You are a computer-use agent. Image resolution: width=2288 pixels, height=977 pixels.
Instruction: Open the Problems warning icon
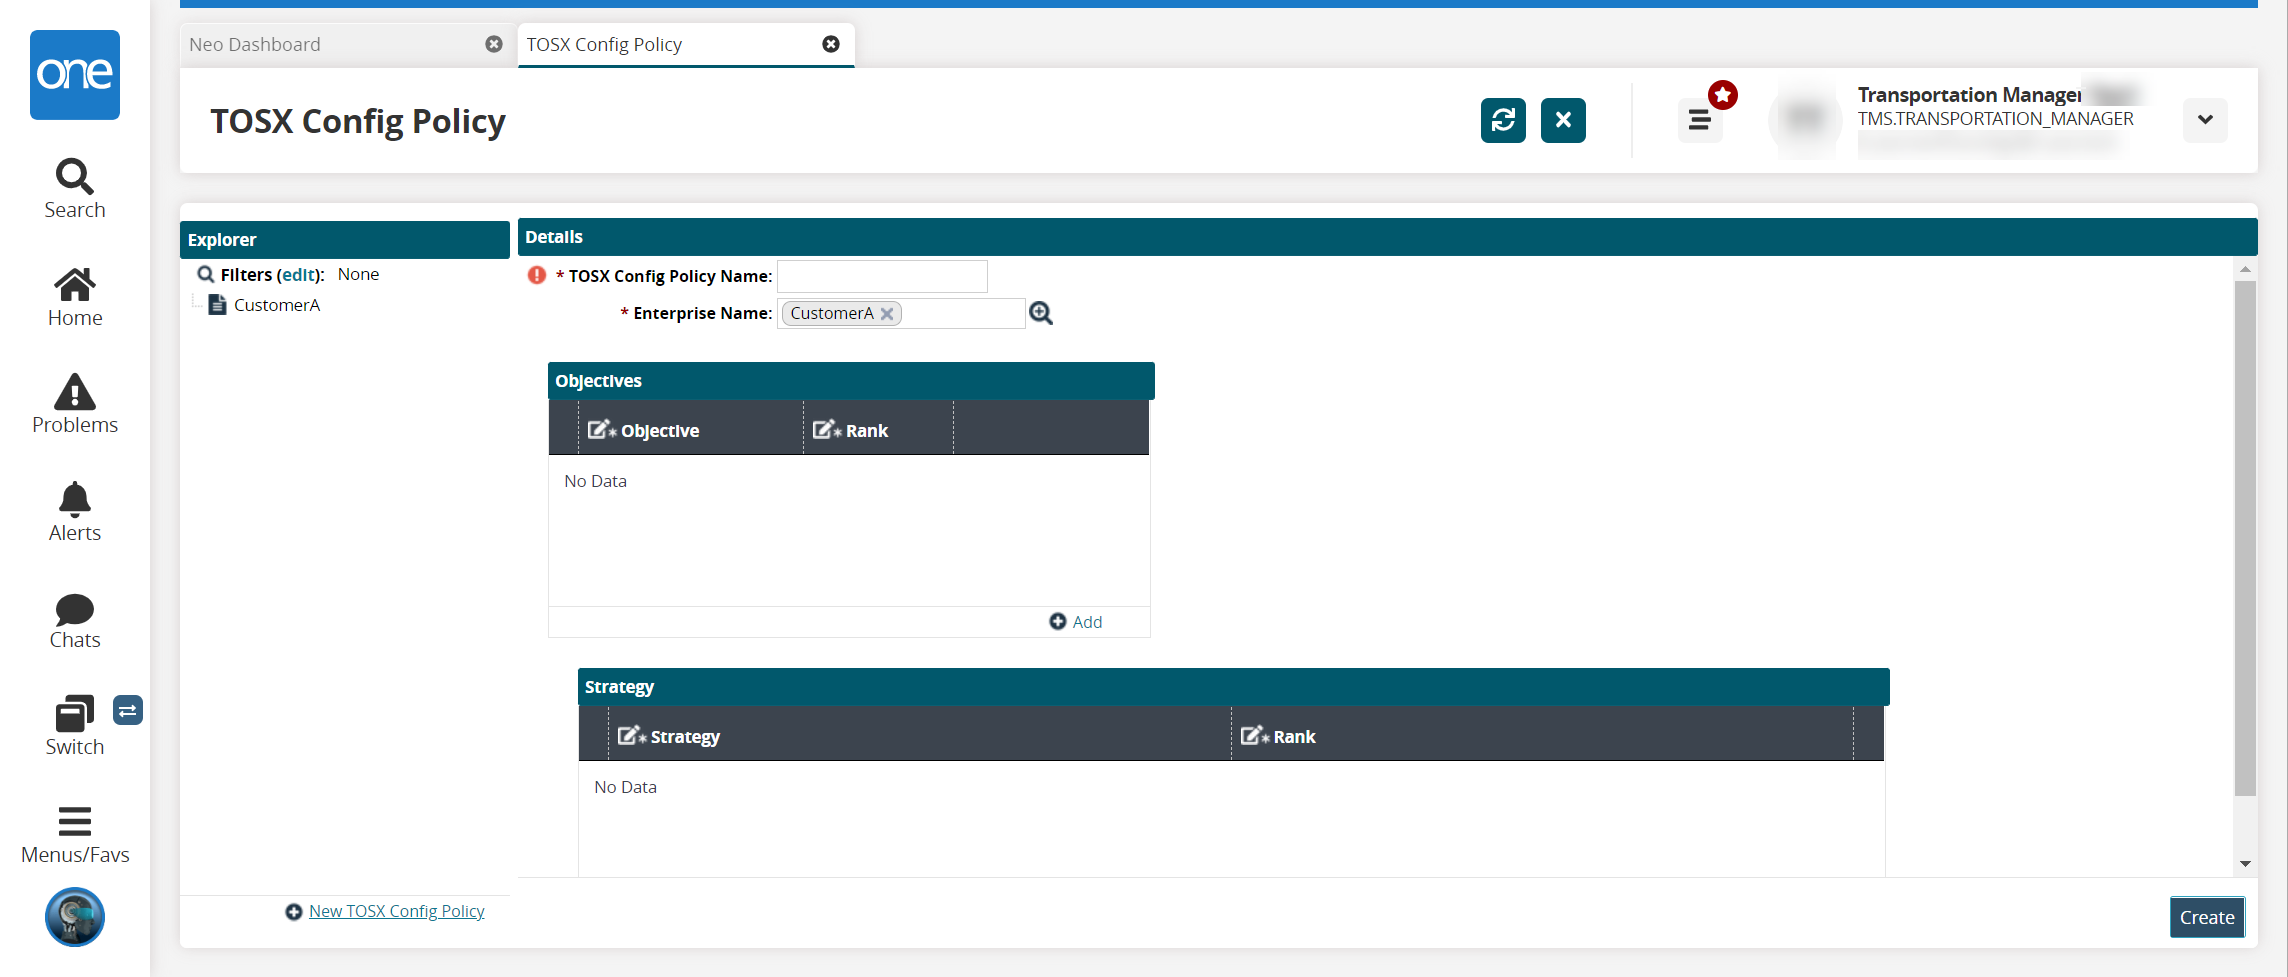pyautogui.click(x=75, y=392)
